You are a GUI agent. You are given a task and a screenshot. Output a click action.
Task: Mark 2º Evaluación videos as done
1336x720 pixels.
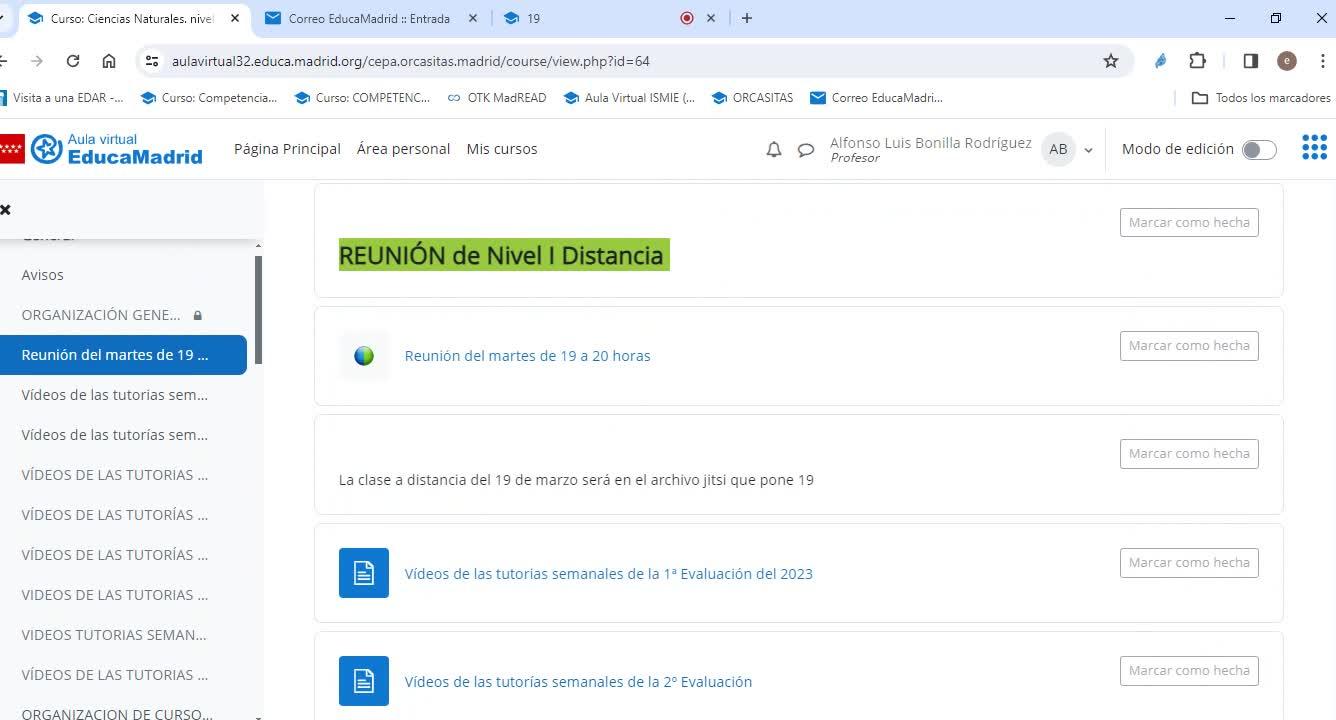tap(1189, 671)
